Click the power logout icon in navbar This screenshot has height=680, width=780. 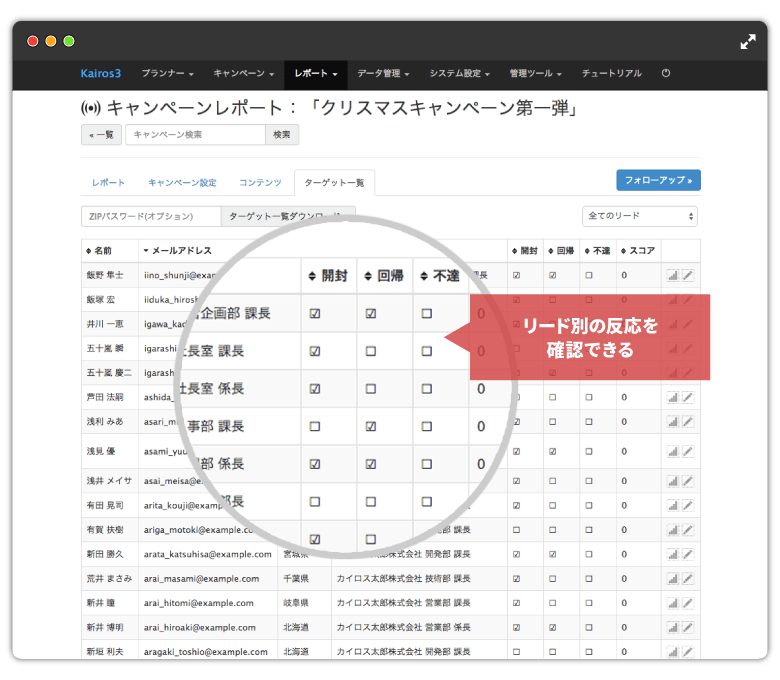click(x=666, y=74)
